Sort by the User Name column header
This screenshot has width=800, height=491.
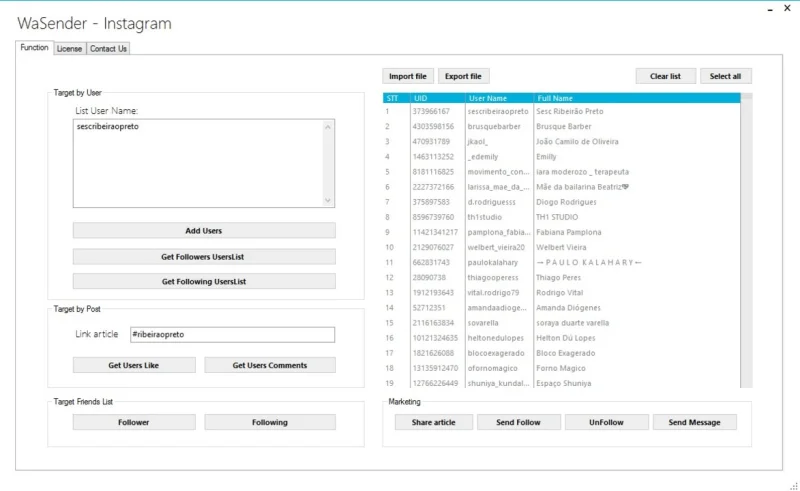click(499, 98)
